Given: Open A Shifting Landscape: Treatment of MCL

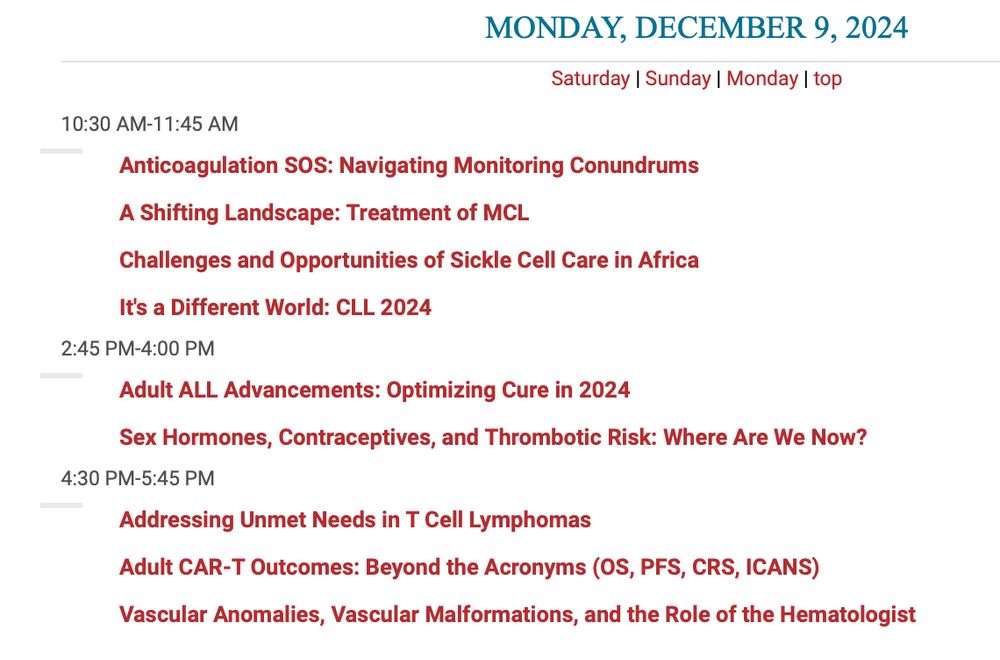Looking at the screenshot, I should (x=323, y=213).
